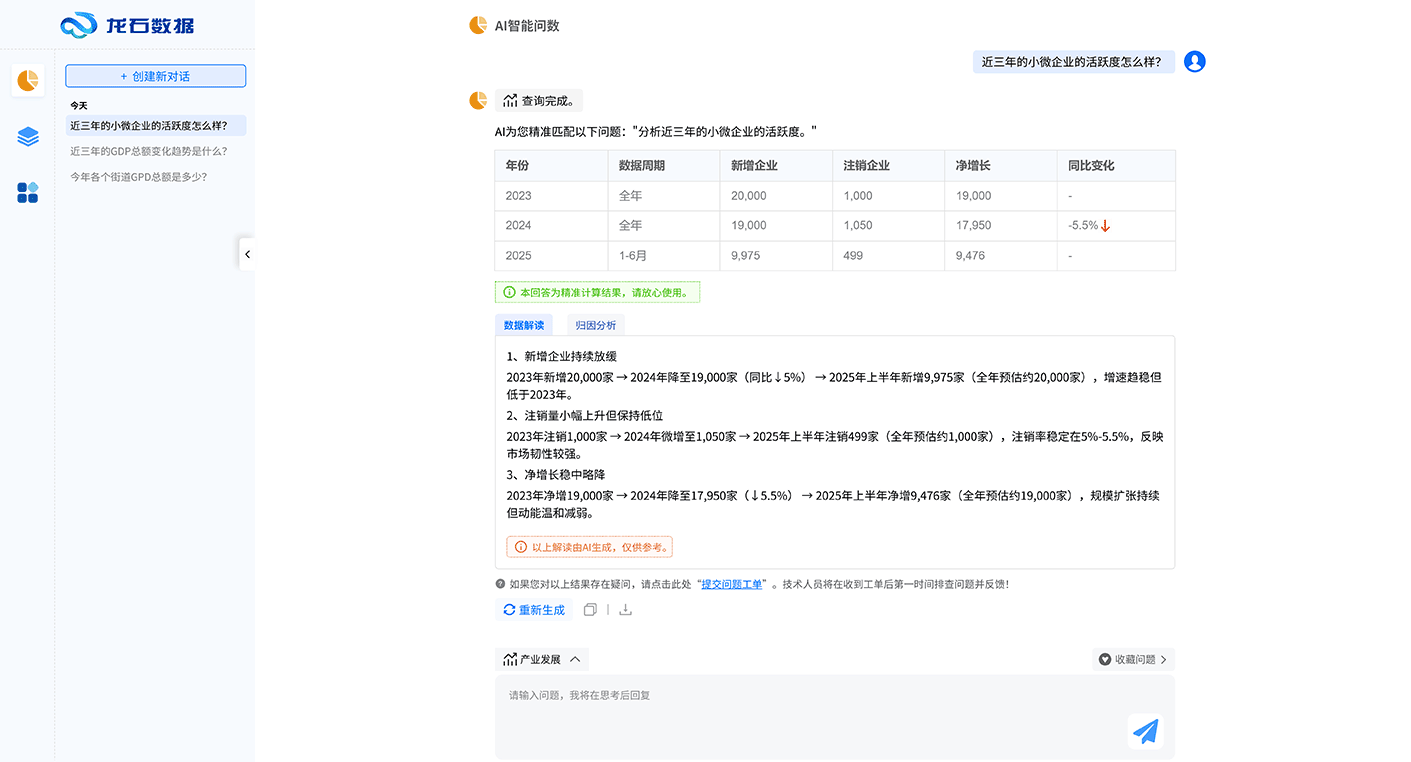Viewport: 1411px width, 762px height.
Task: Click the green 本回答为精准计算结果 notice
Action: coord(597,292)
